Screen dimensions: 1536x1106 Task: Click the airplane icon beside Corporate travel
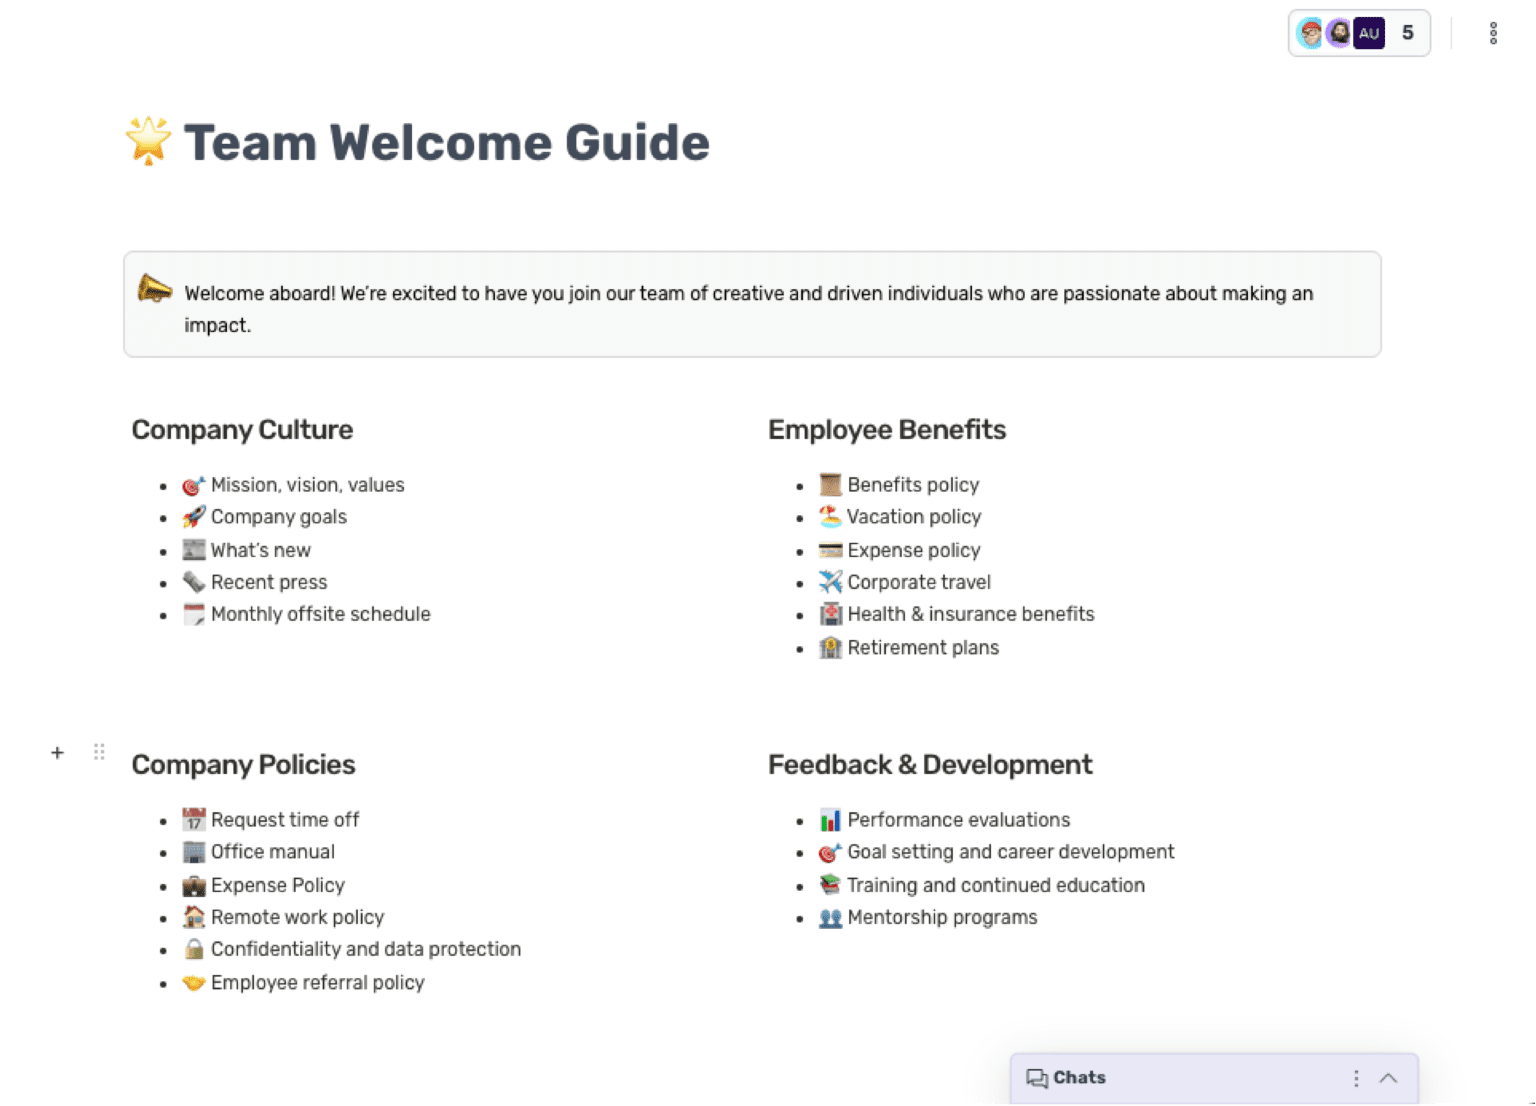(830, 582)
